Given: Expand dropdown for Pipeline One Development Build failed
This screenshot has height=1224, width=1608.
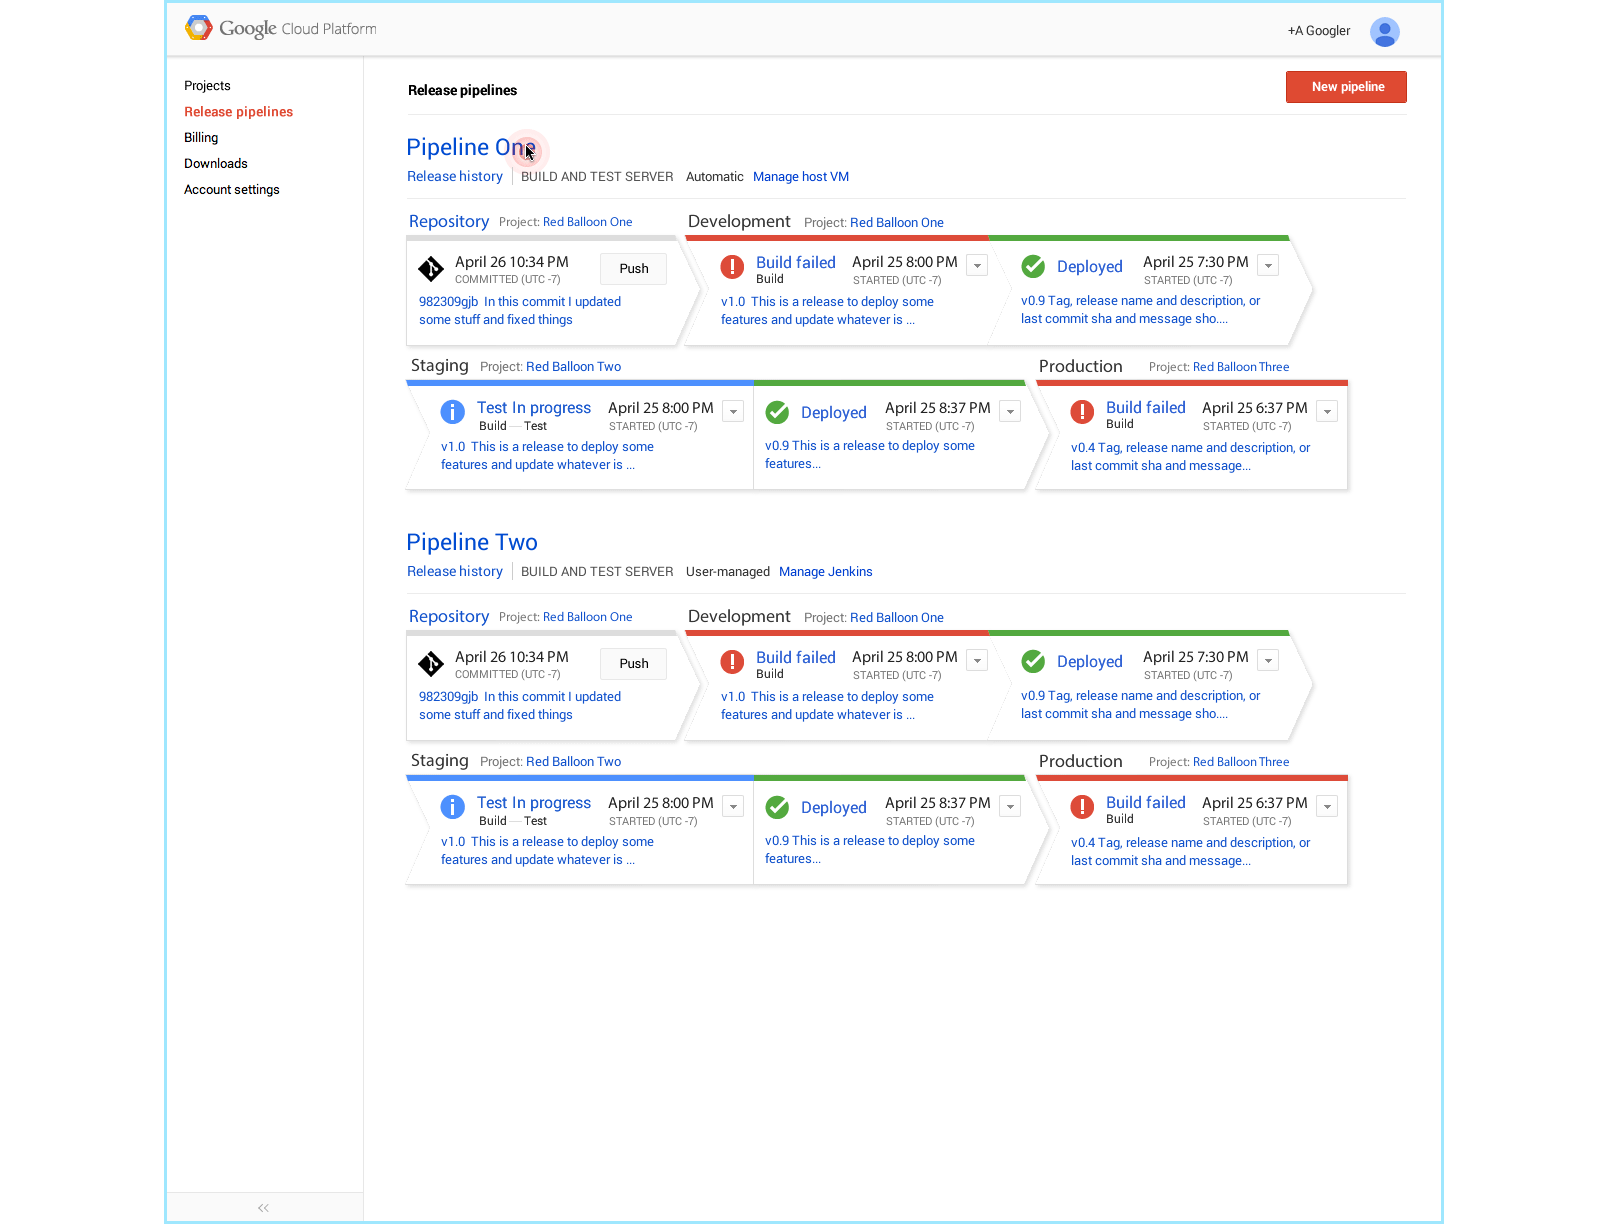Looking at the screenshot, I should pyautogui.click(x=978, y=266).
